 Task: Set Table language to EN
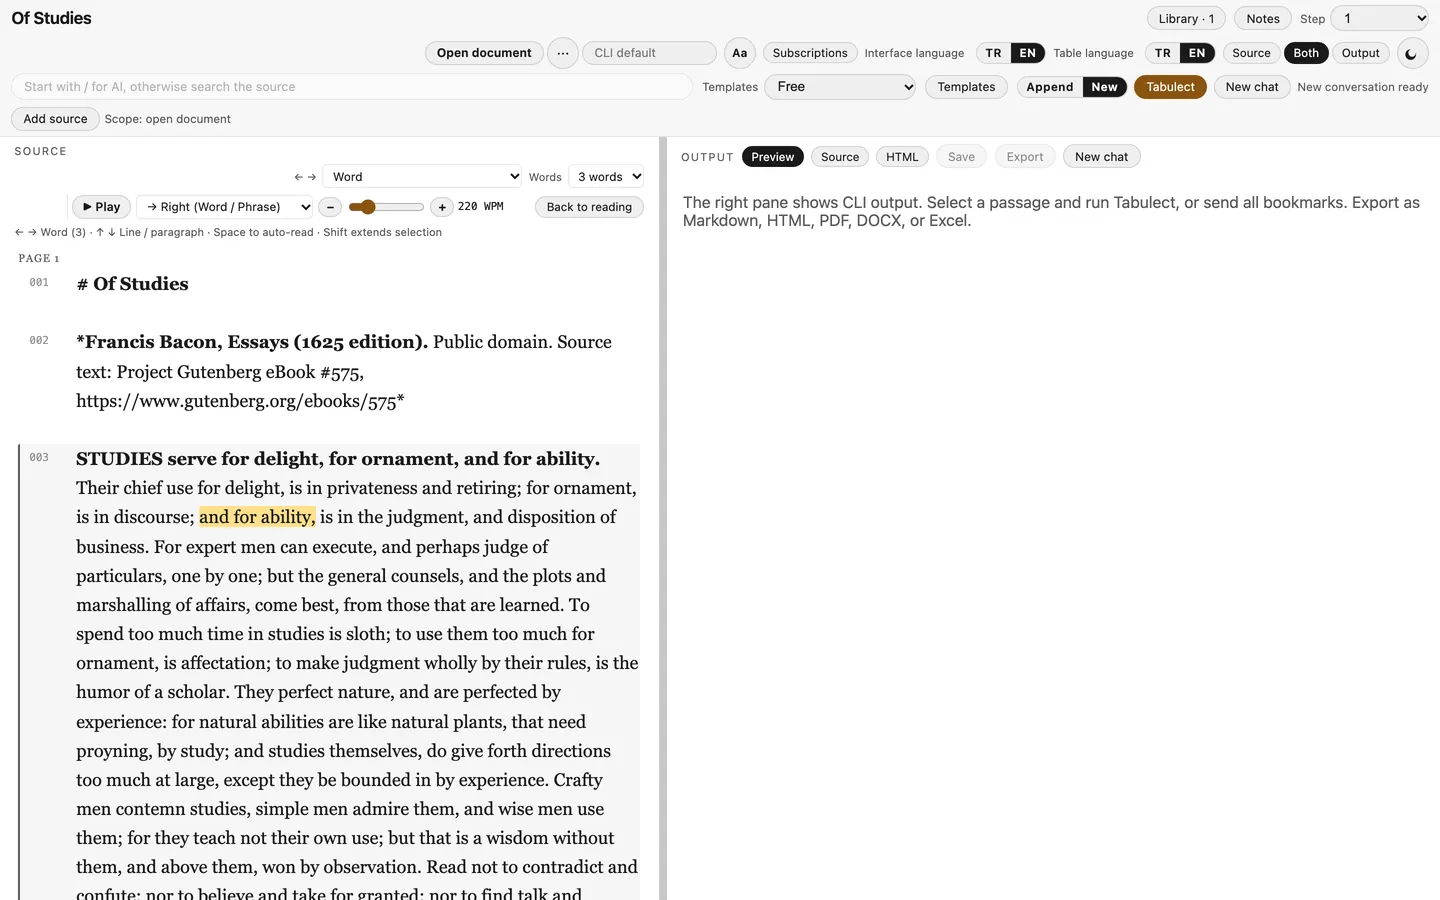[x=1197, y=53]
